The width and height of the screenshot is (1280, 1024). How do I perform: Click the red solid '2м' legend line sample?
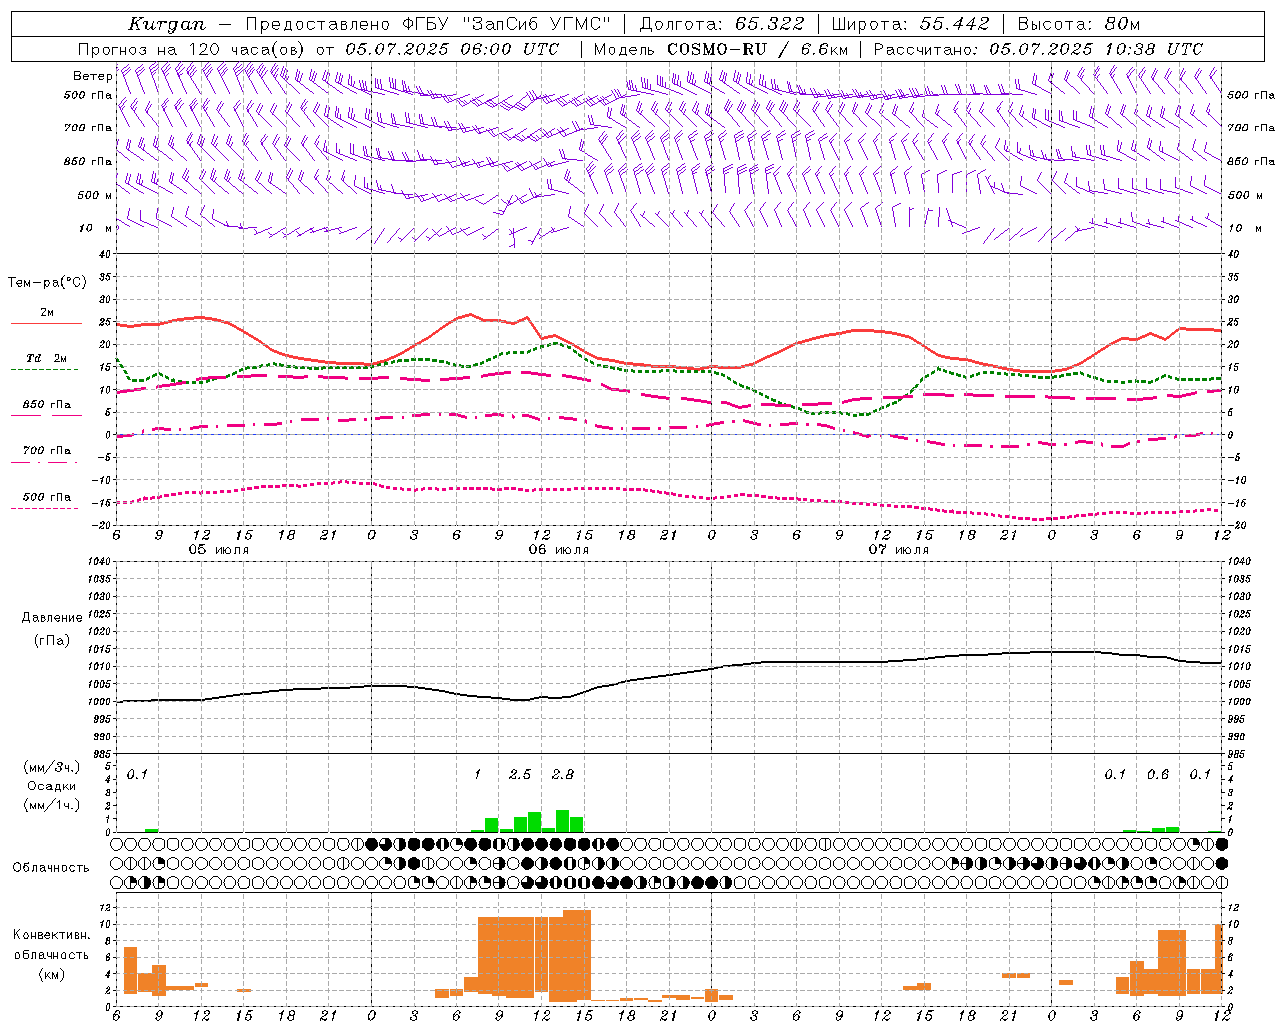click(x=46, y=324)
